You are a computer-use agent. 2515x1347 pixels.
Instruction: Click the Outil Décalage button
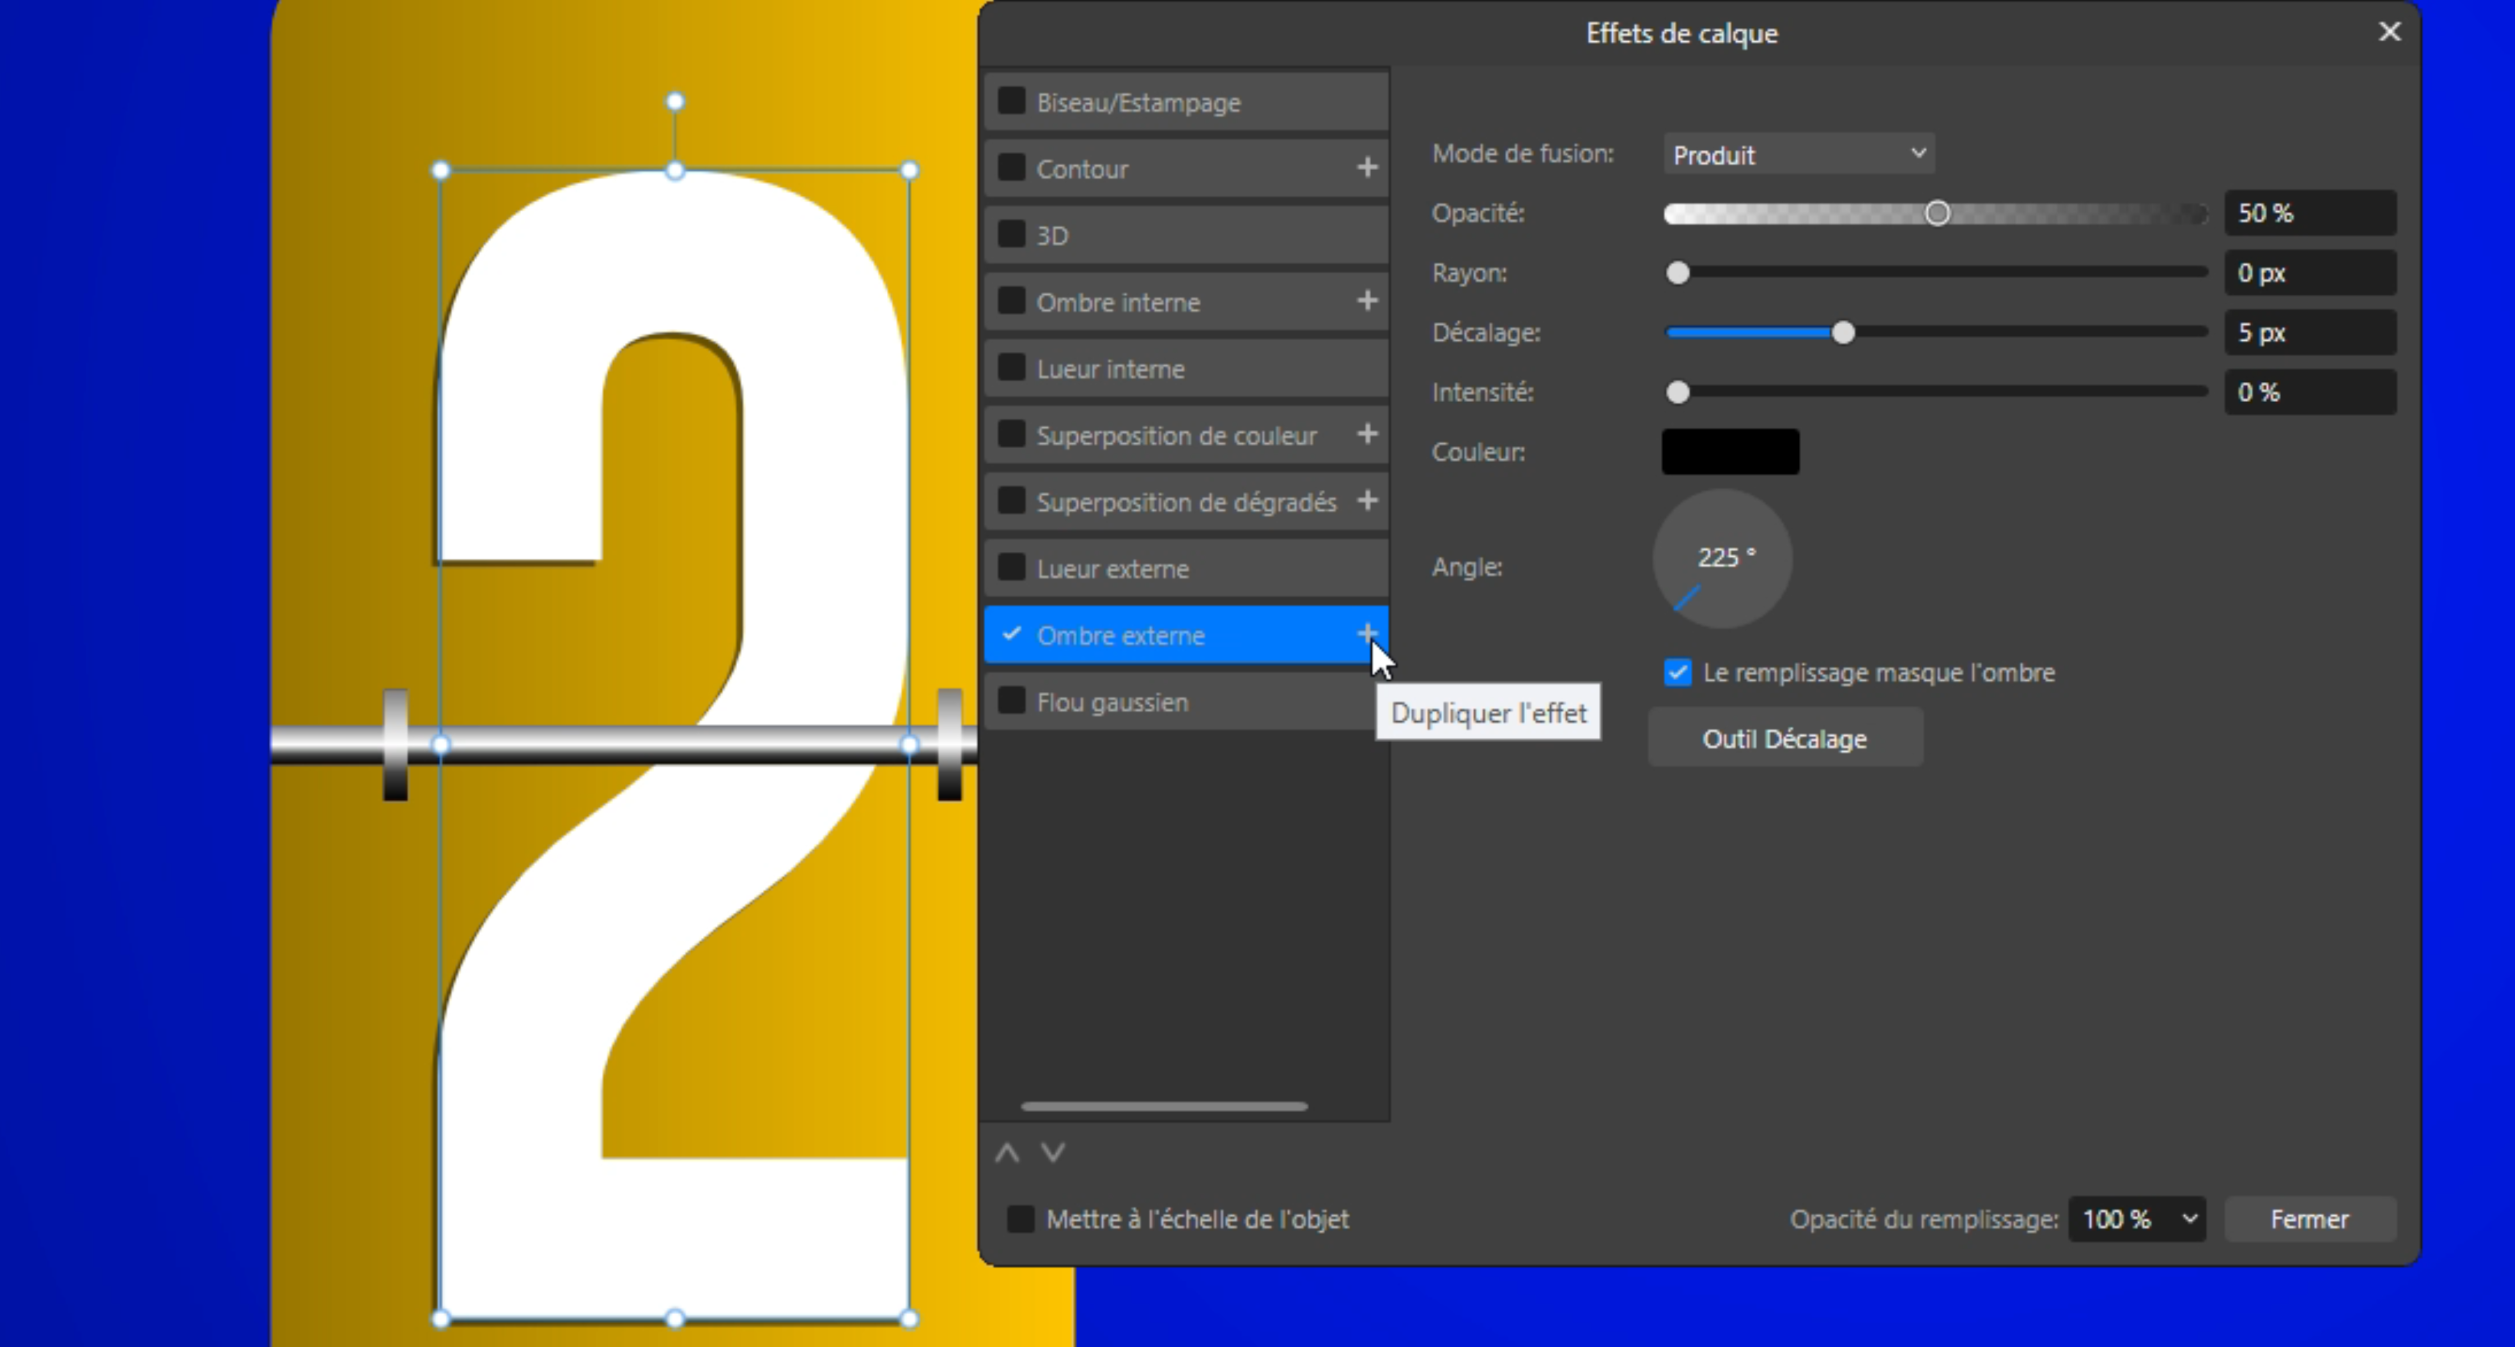click(1784, 738)
